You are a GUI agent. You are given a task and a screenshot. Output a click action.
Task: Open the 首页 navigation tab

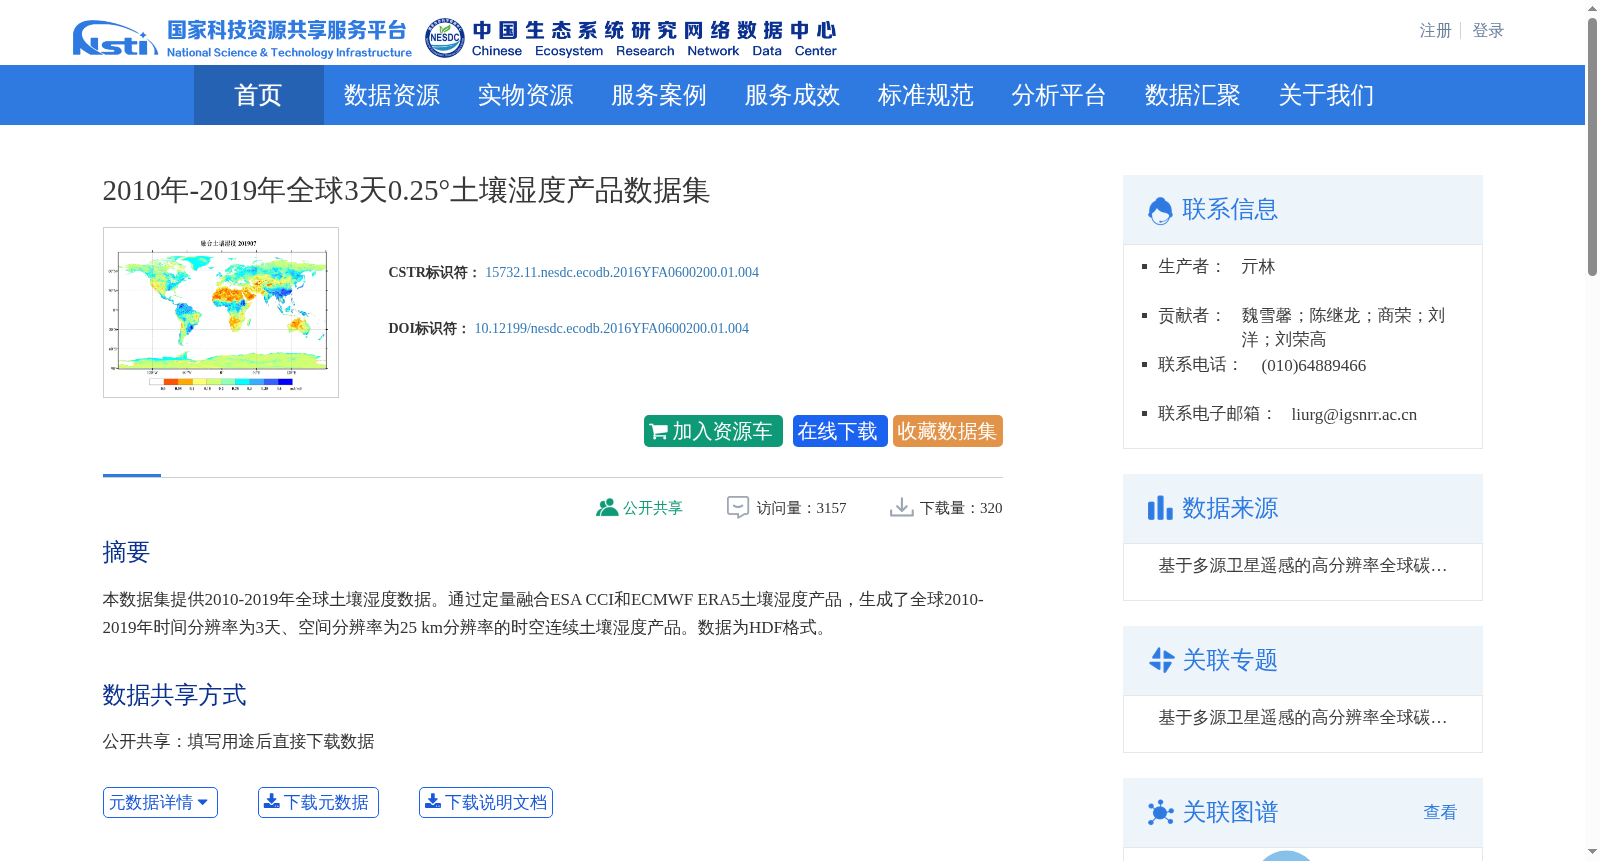coord(258,95)
